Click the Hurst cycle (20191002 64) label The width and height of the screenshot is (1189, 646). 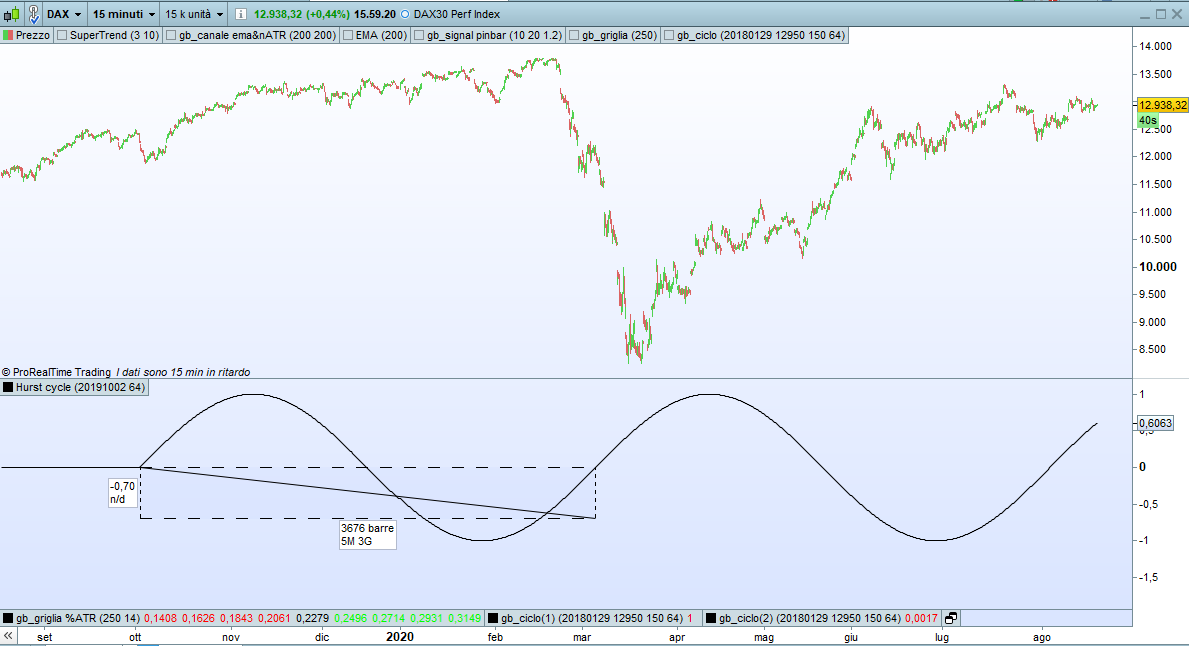(x=80, y=387)
